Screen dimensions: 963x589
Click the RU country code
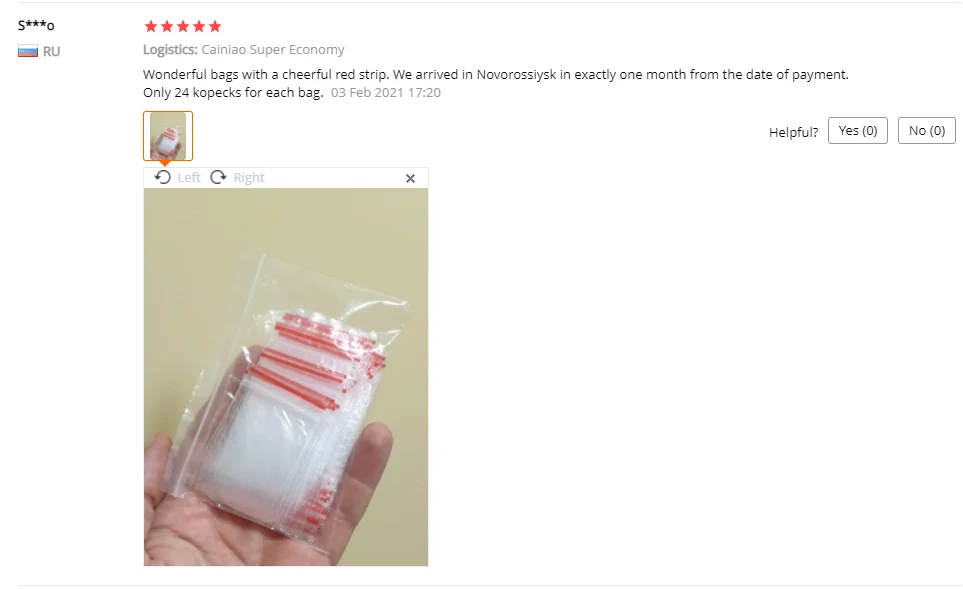pyautogui.click(x=51, y=52)
